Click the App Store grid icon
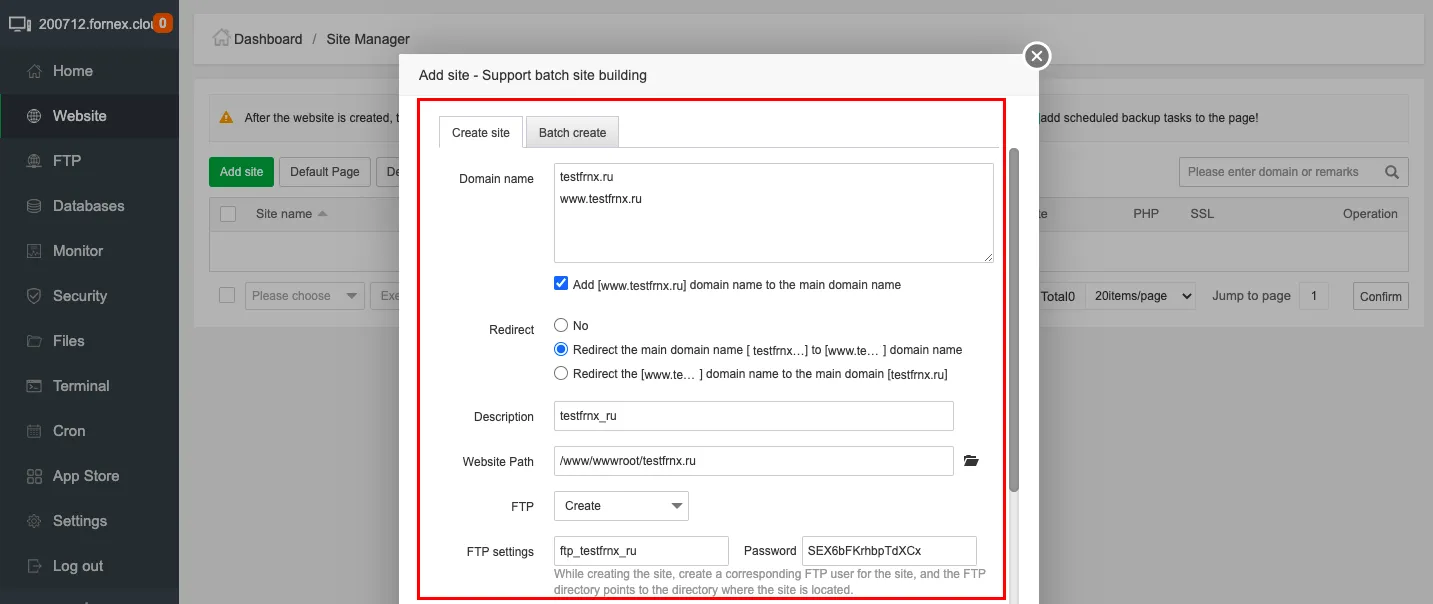 pyautogui.click(x=34, y=476)
